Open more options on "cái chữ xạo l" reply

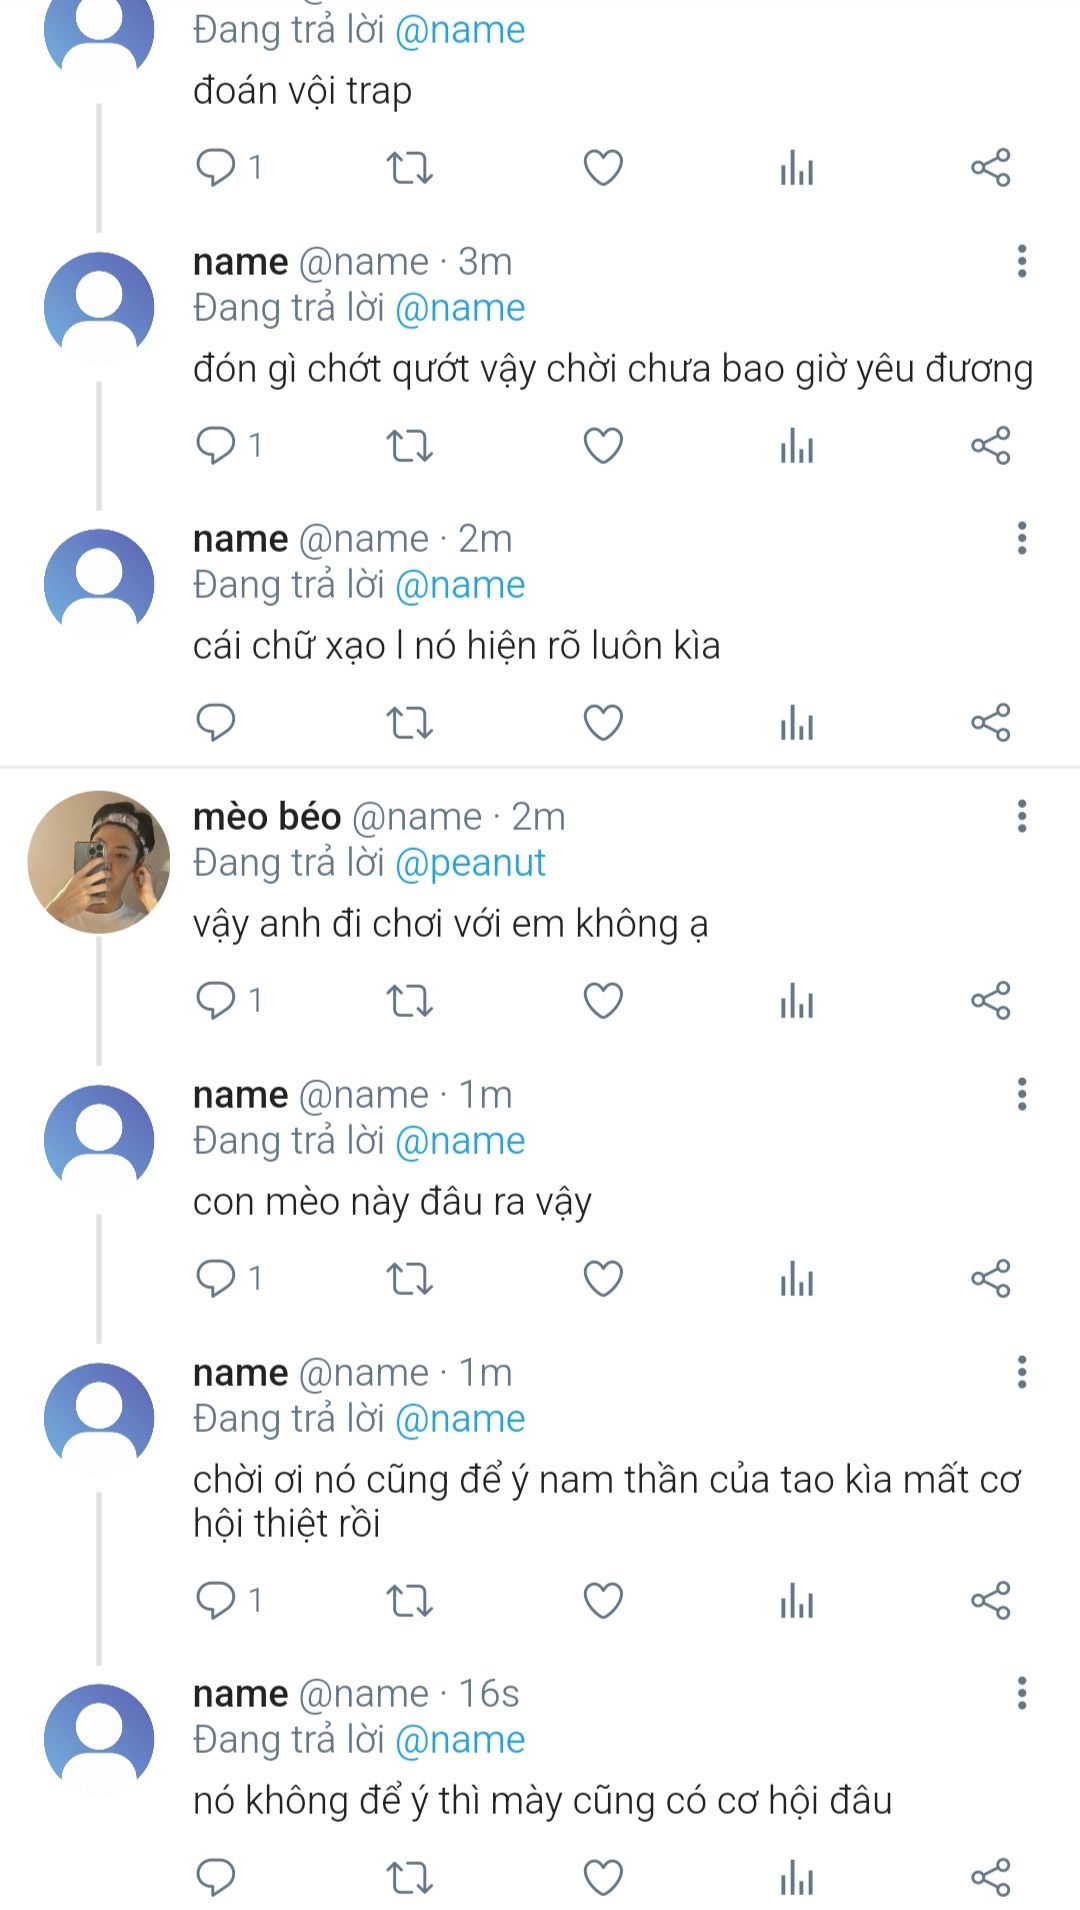[1021, 539]
